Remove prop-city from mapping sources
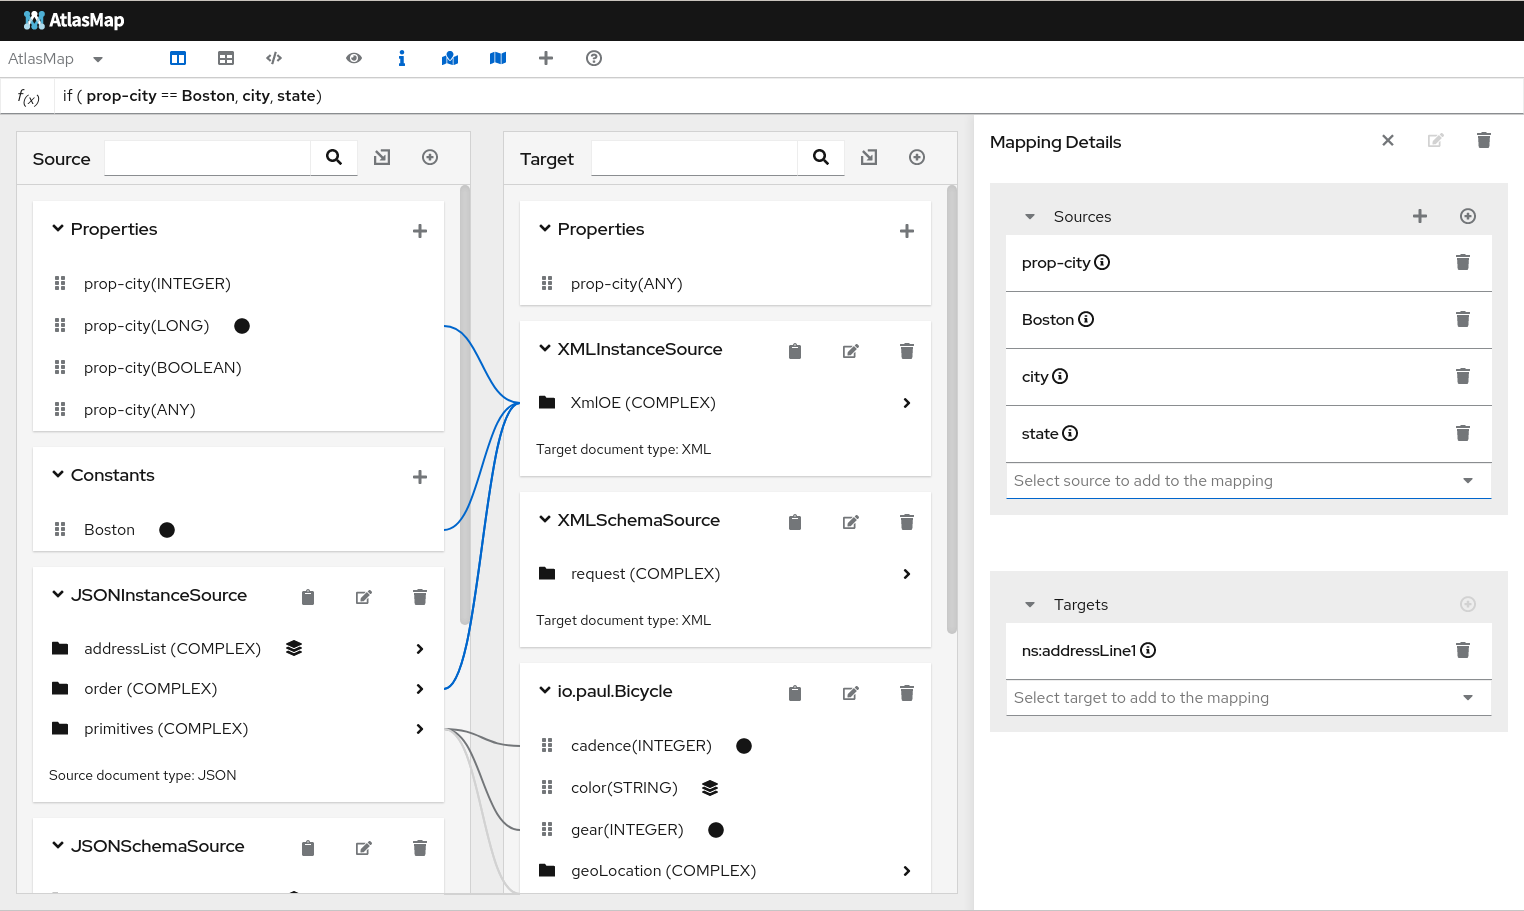The width and height of the screenshot is (1524, 911). pyautogui.click(x=1463, y=262)
